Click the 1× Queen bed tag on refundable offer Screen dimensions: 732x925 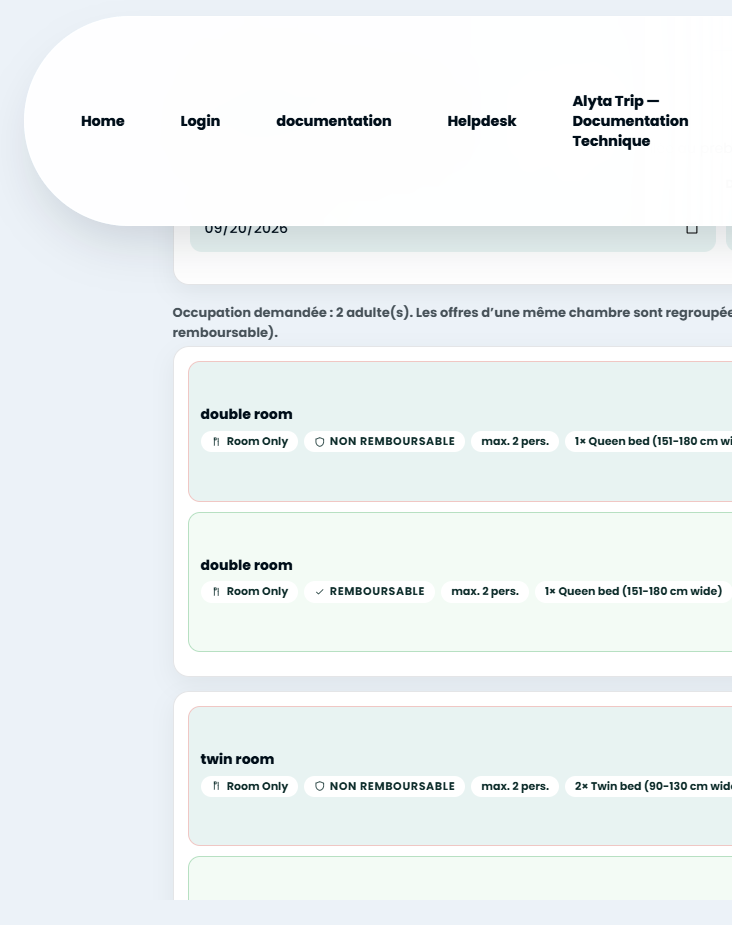pyautogui.click(x=633, y=592)
